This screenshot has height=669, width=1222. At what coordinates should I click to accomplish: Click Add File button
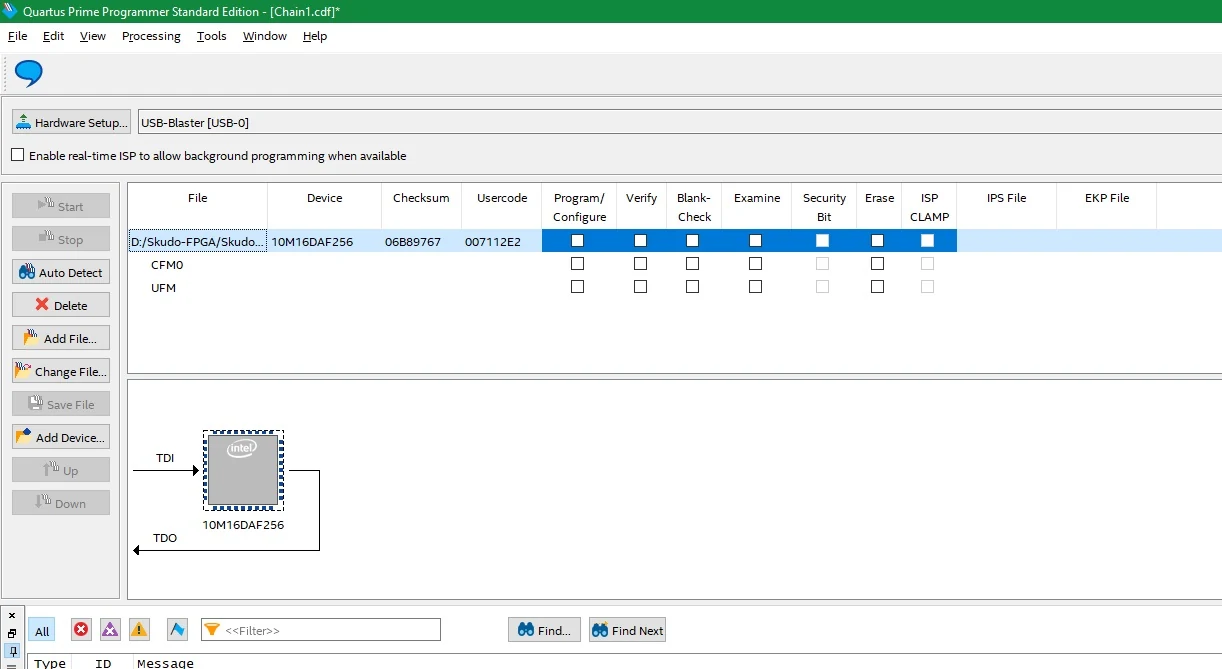tap(61, 338)
